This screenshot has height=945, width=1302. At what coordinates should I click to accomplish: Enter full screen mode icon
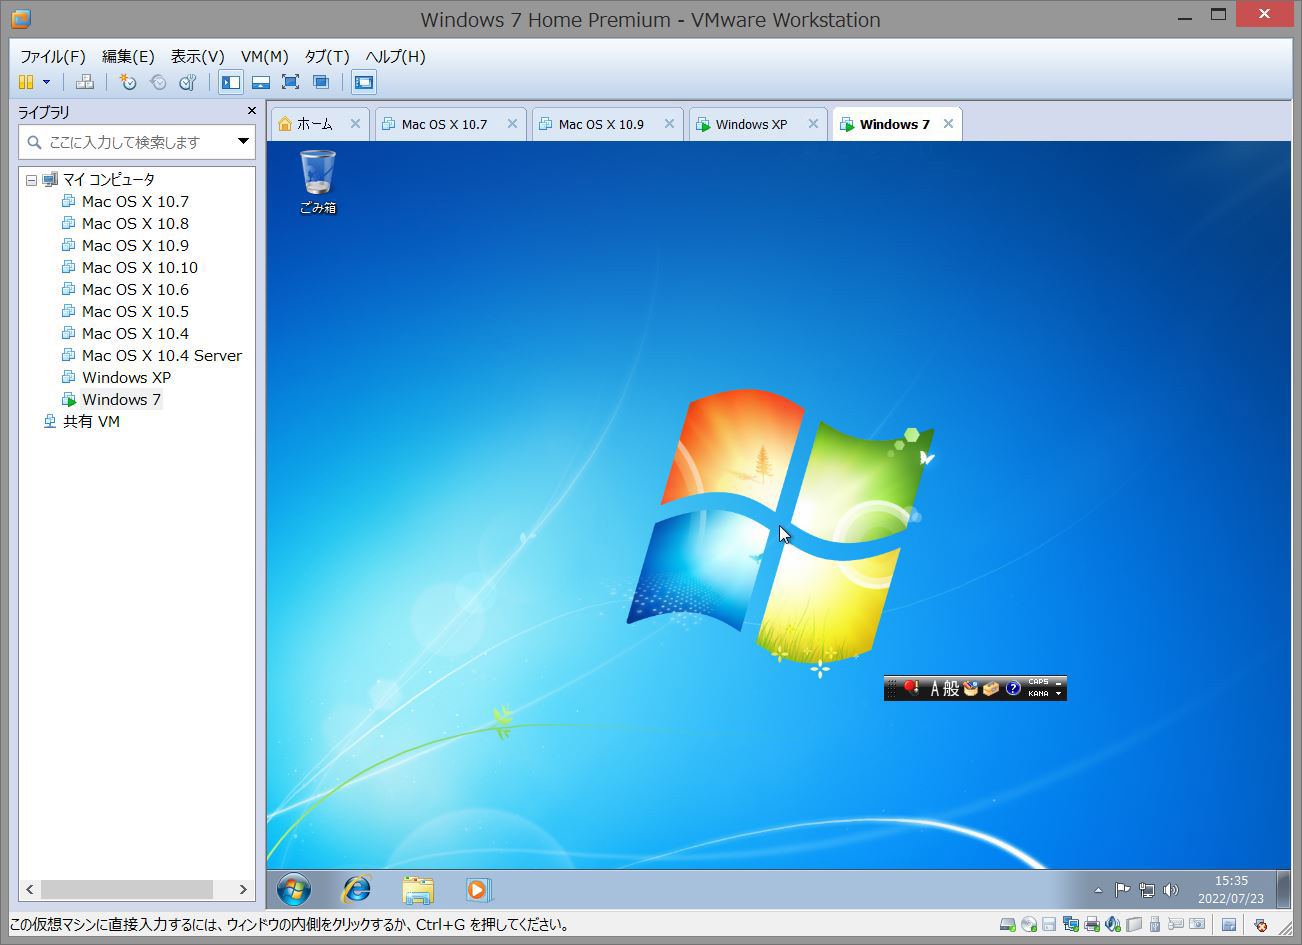click(x=291, y=82)
